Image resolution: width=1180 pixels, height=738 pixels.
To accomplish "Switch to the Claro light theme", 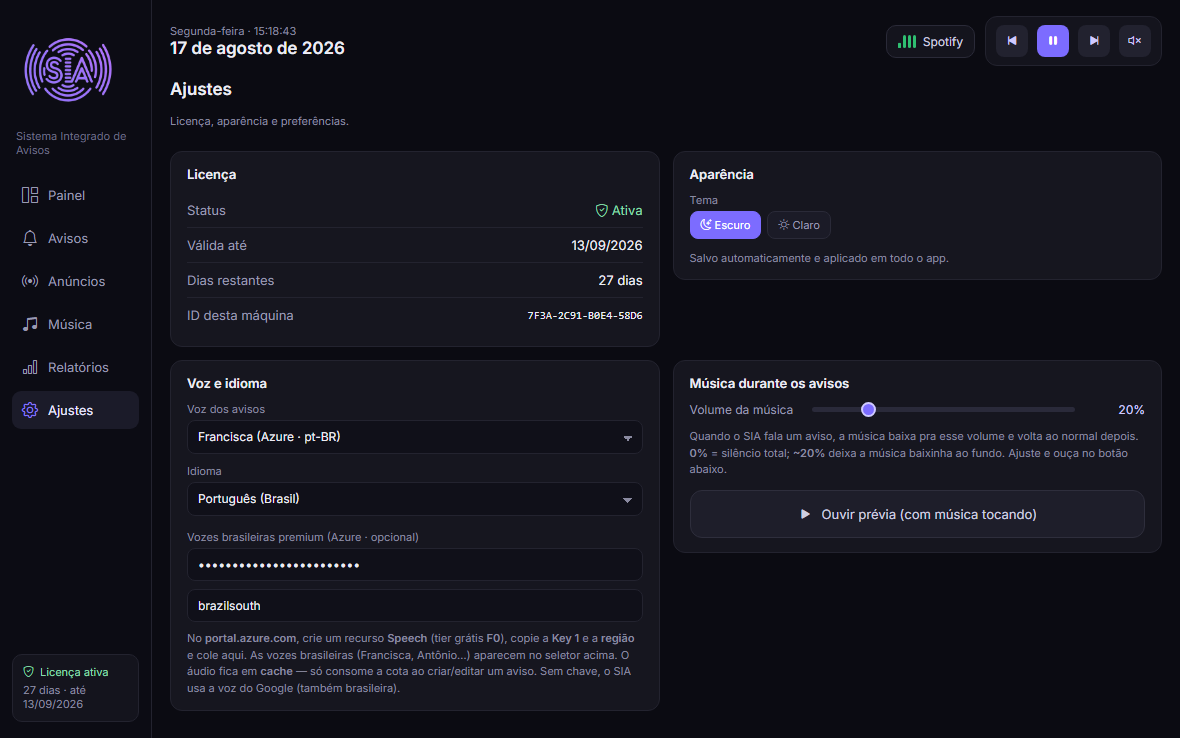I will click(x=798, y=225).
